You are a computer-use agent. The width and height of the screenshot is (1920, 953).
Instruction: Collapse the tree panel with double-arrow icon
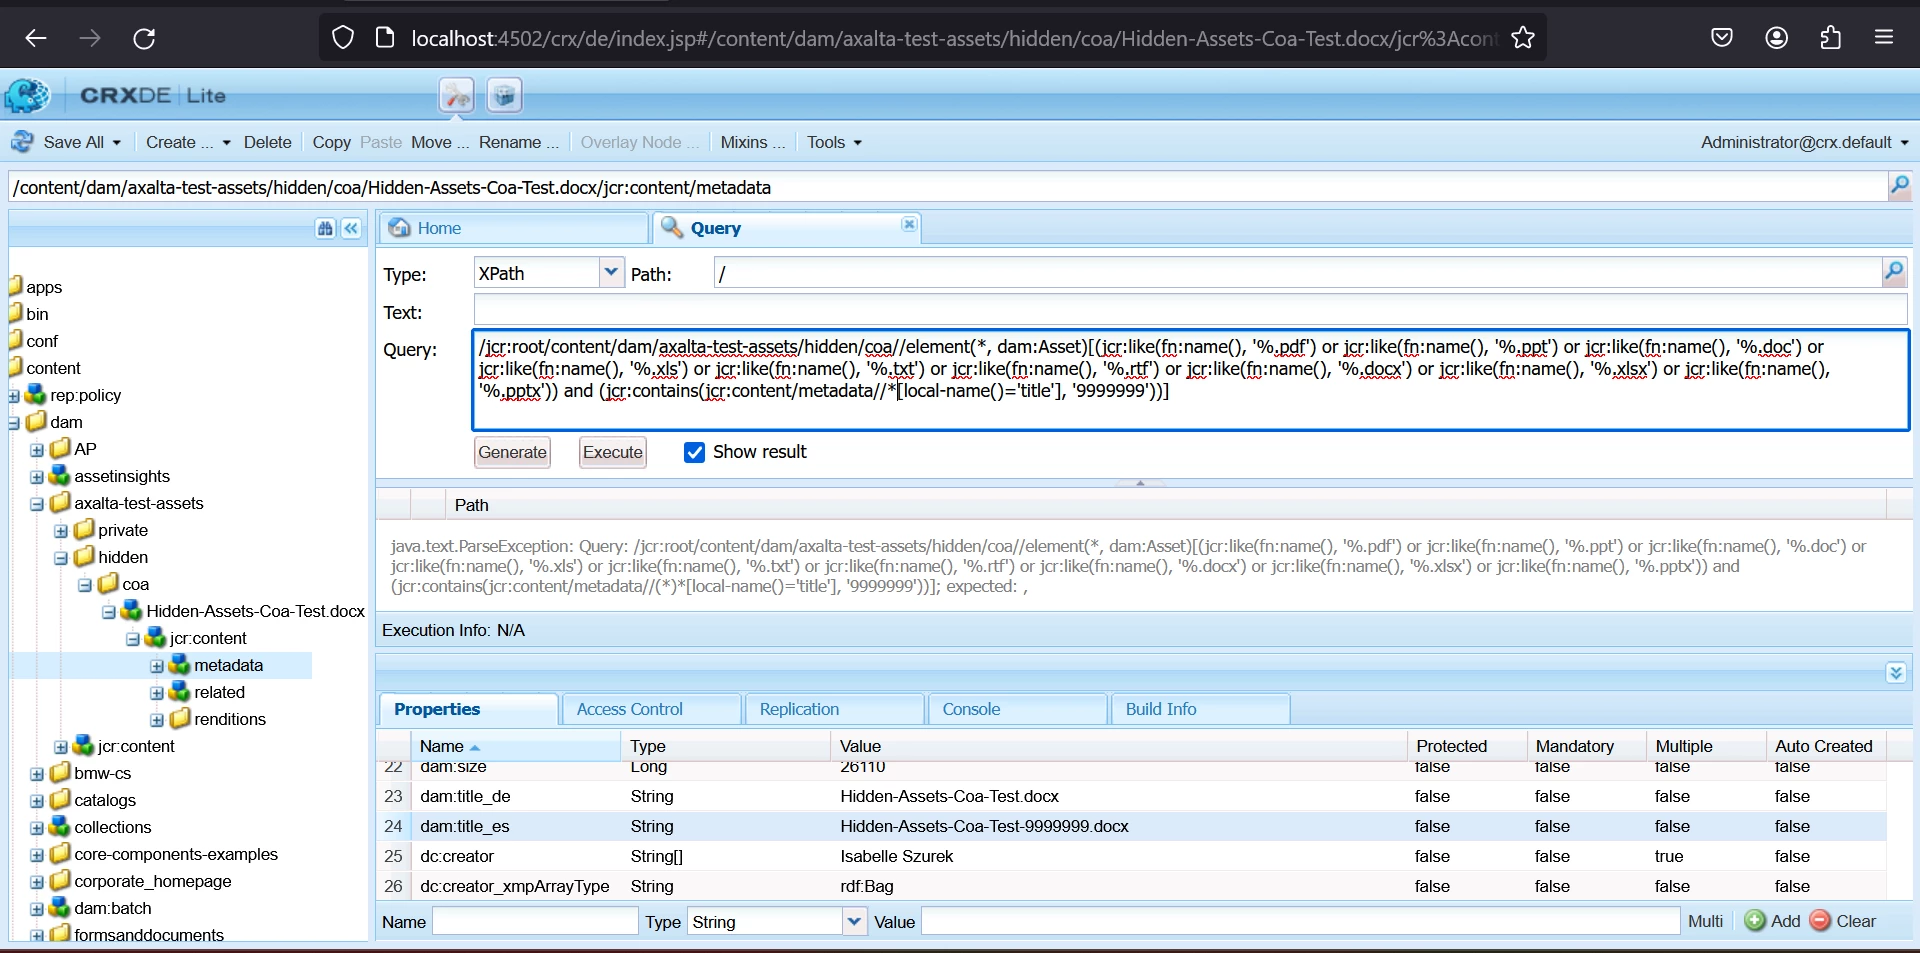[351, 228]
